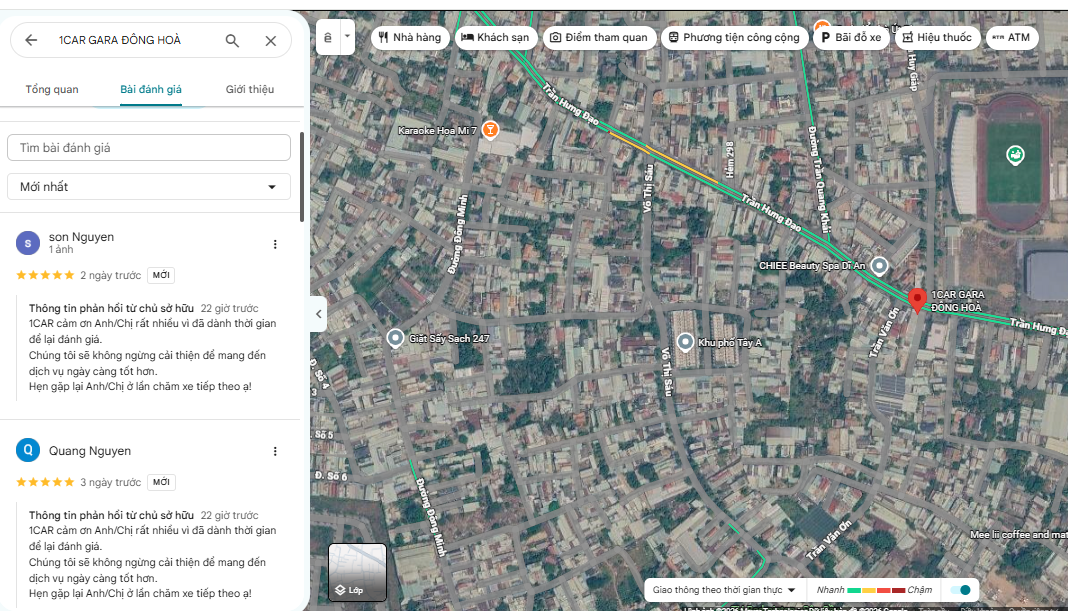This screenshot has height=611, width=1068.
Task: Go back with the arrow in search box
Action: click(x=31, y=40)
